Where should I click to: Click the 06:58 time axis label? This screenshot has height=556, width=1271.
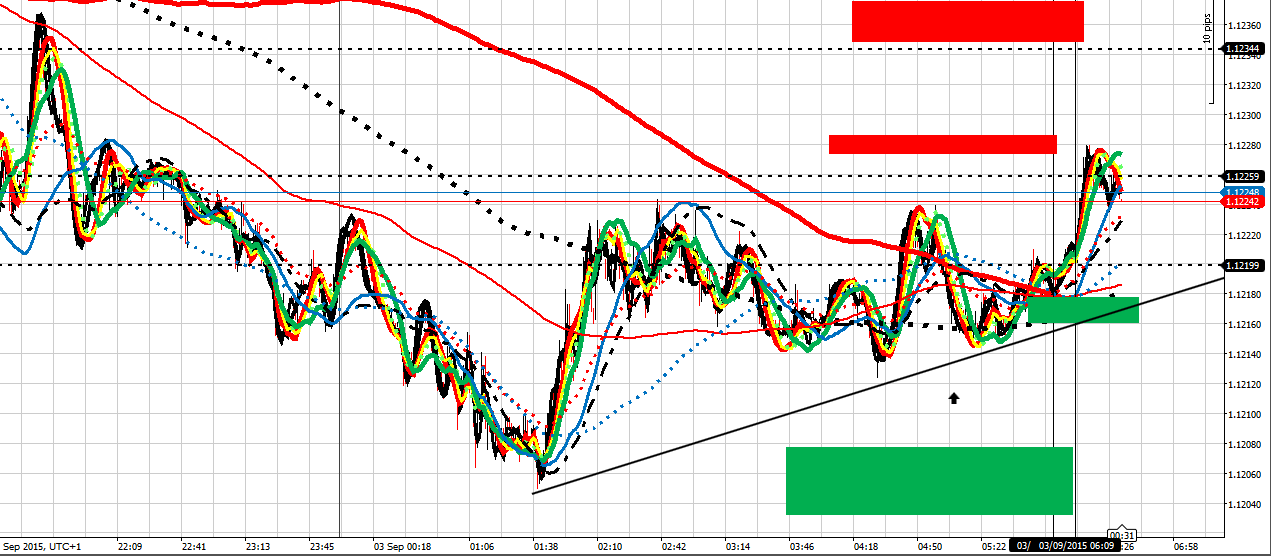(1186, 547)
